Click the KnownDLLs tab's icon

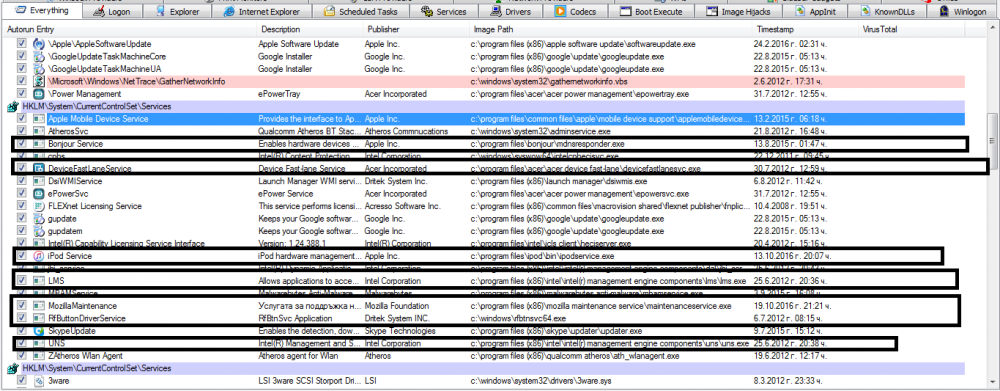click(x=865, y=11)
